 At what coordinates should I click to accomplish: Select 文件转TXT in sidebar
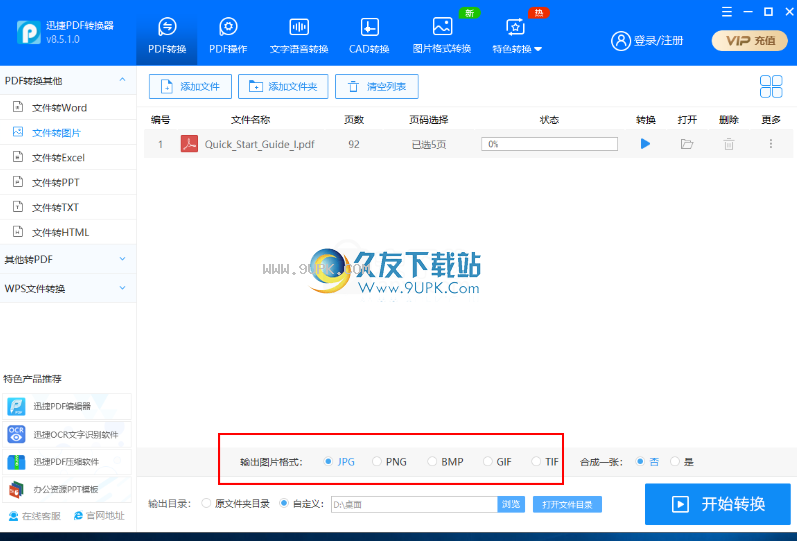point(68,207)
